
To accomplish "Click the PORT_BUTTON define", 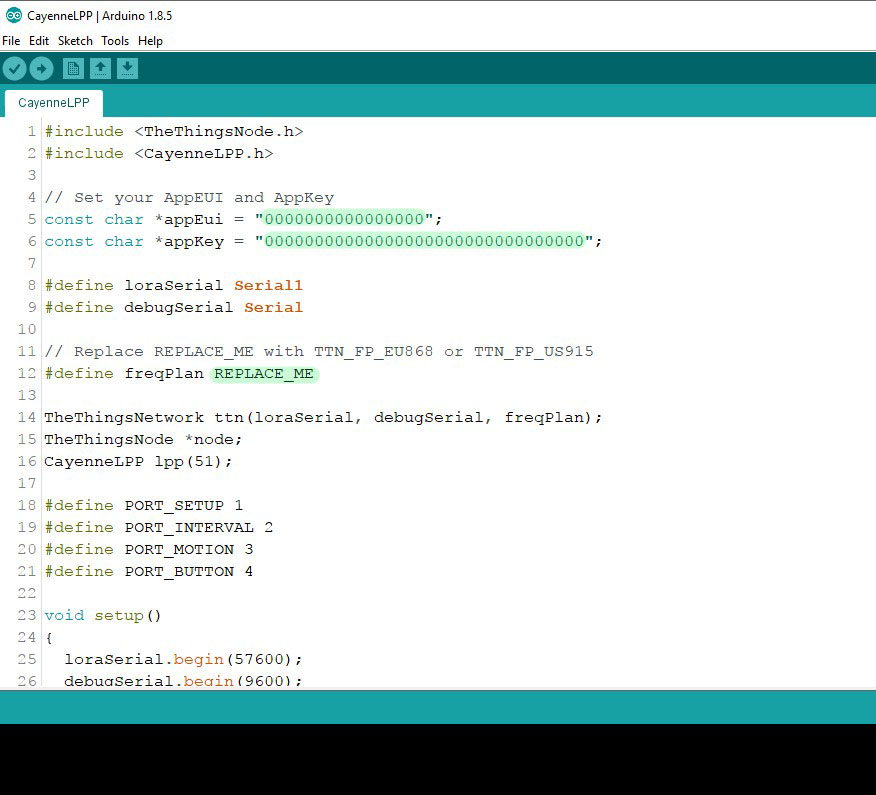I will click(149, 572).
